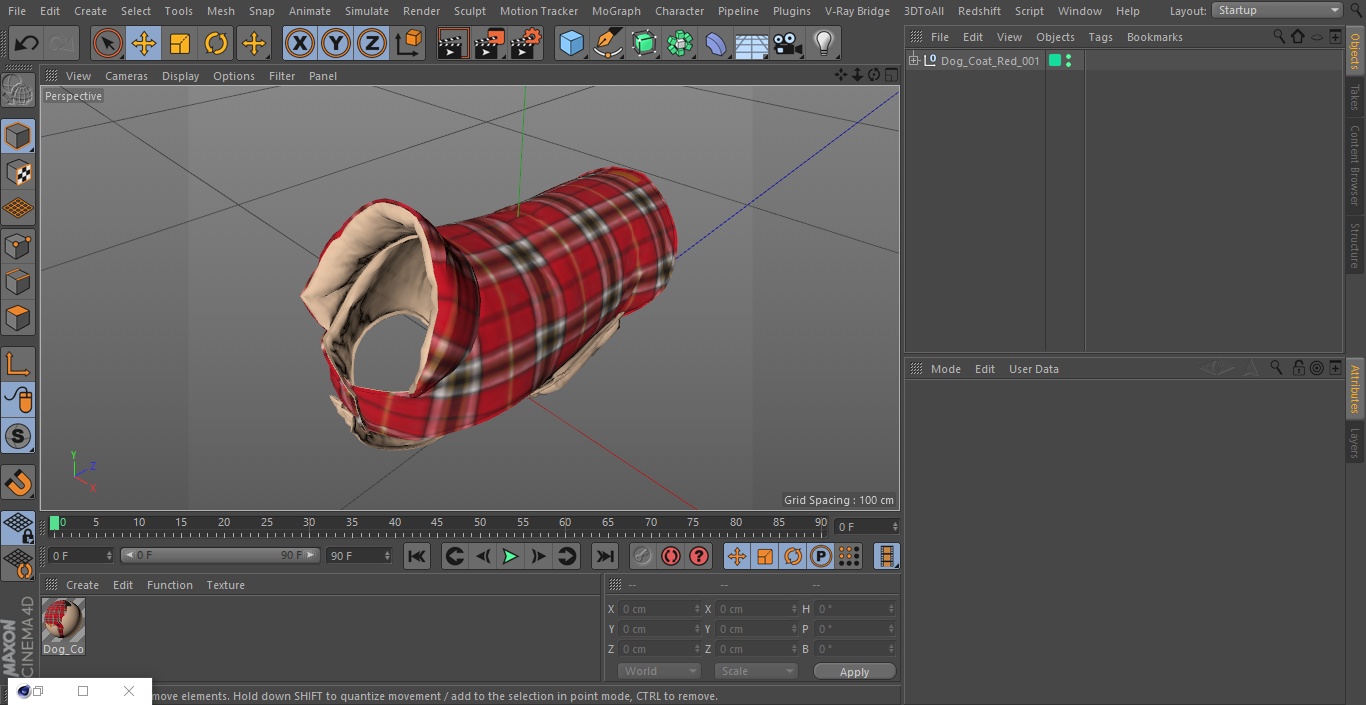The image size is (1366, 705).
Task: Select Dog_Coat_Red_001 object
Action: pos(990,61)
